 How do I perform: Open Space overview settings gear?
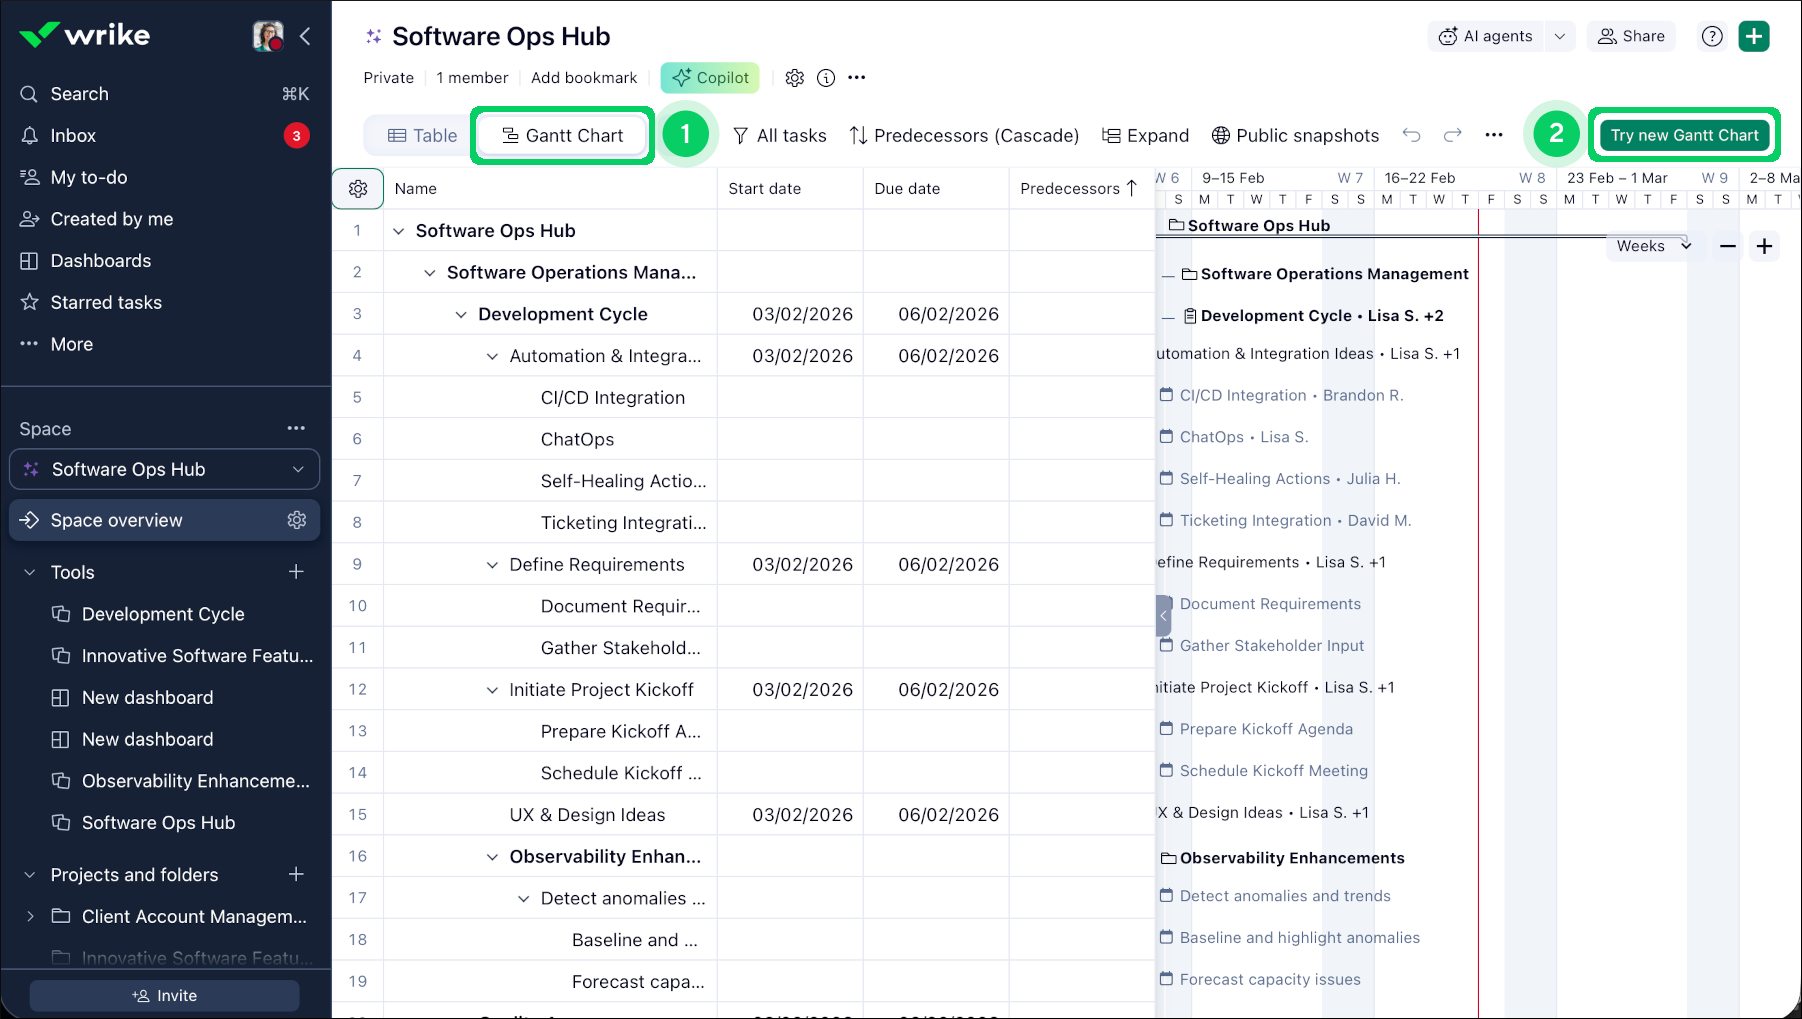297,520
